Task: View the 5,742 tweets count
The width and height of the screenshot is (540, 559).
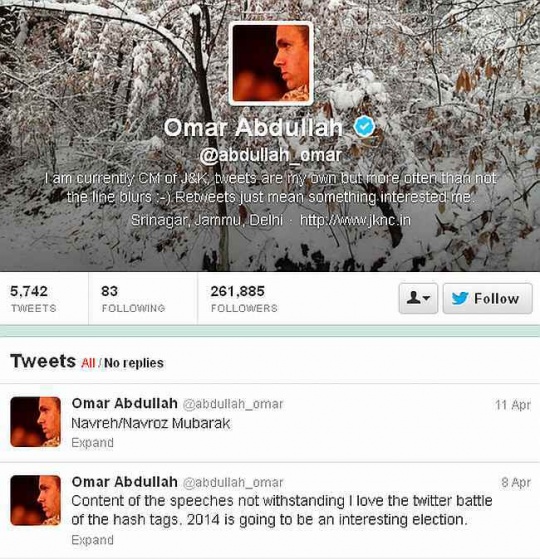Action: (34, 298)
